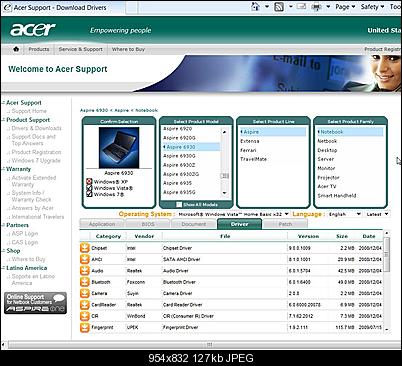Switch to the Document tab

point(194,224)
